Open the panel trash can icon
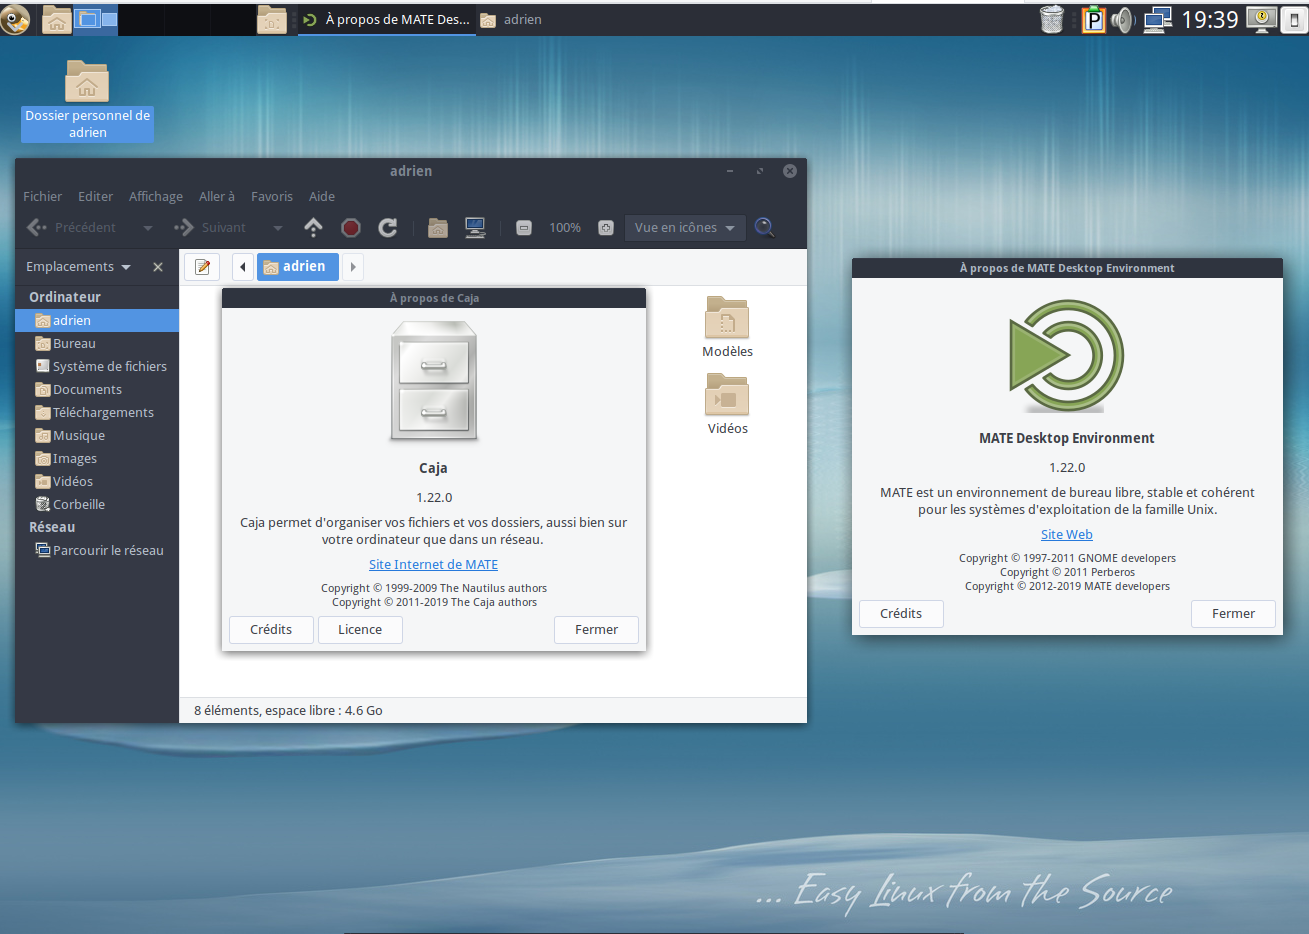The height and width of the screenshot is (934, 1309). point(1052,19)
